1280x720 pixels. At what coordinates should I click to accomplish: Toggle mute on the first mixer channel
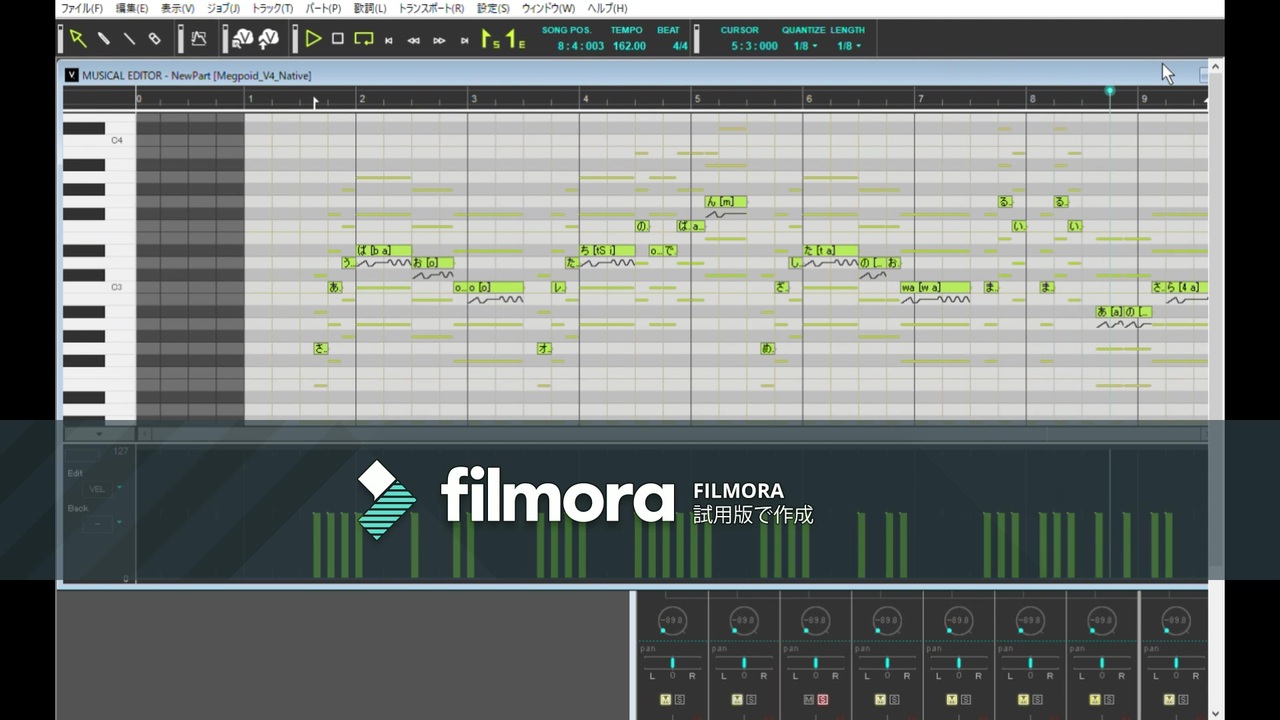click(665, 699)
